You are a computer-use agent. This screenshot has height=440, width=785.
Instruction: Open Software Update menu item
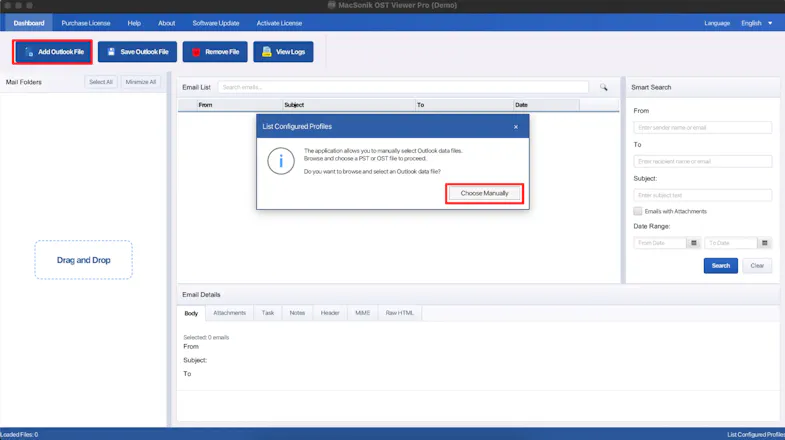click(216, 23)
